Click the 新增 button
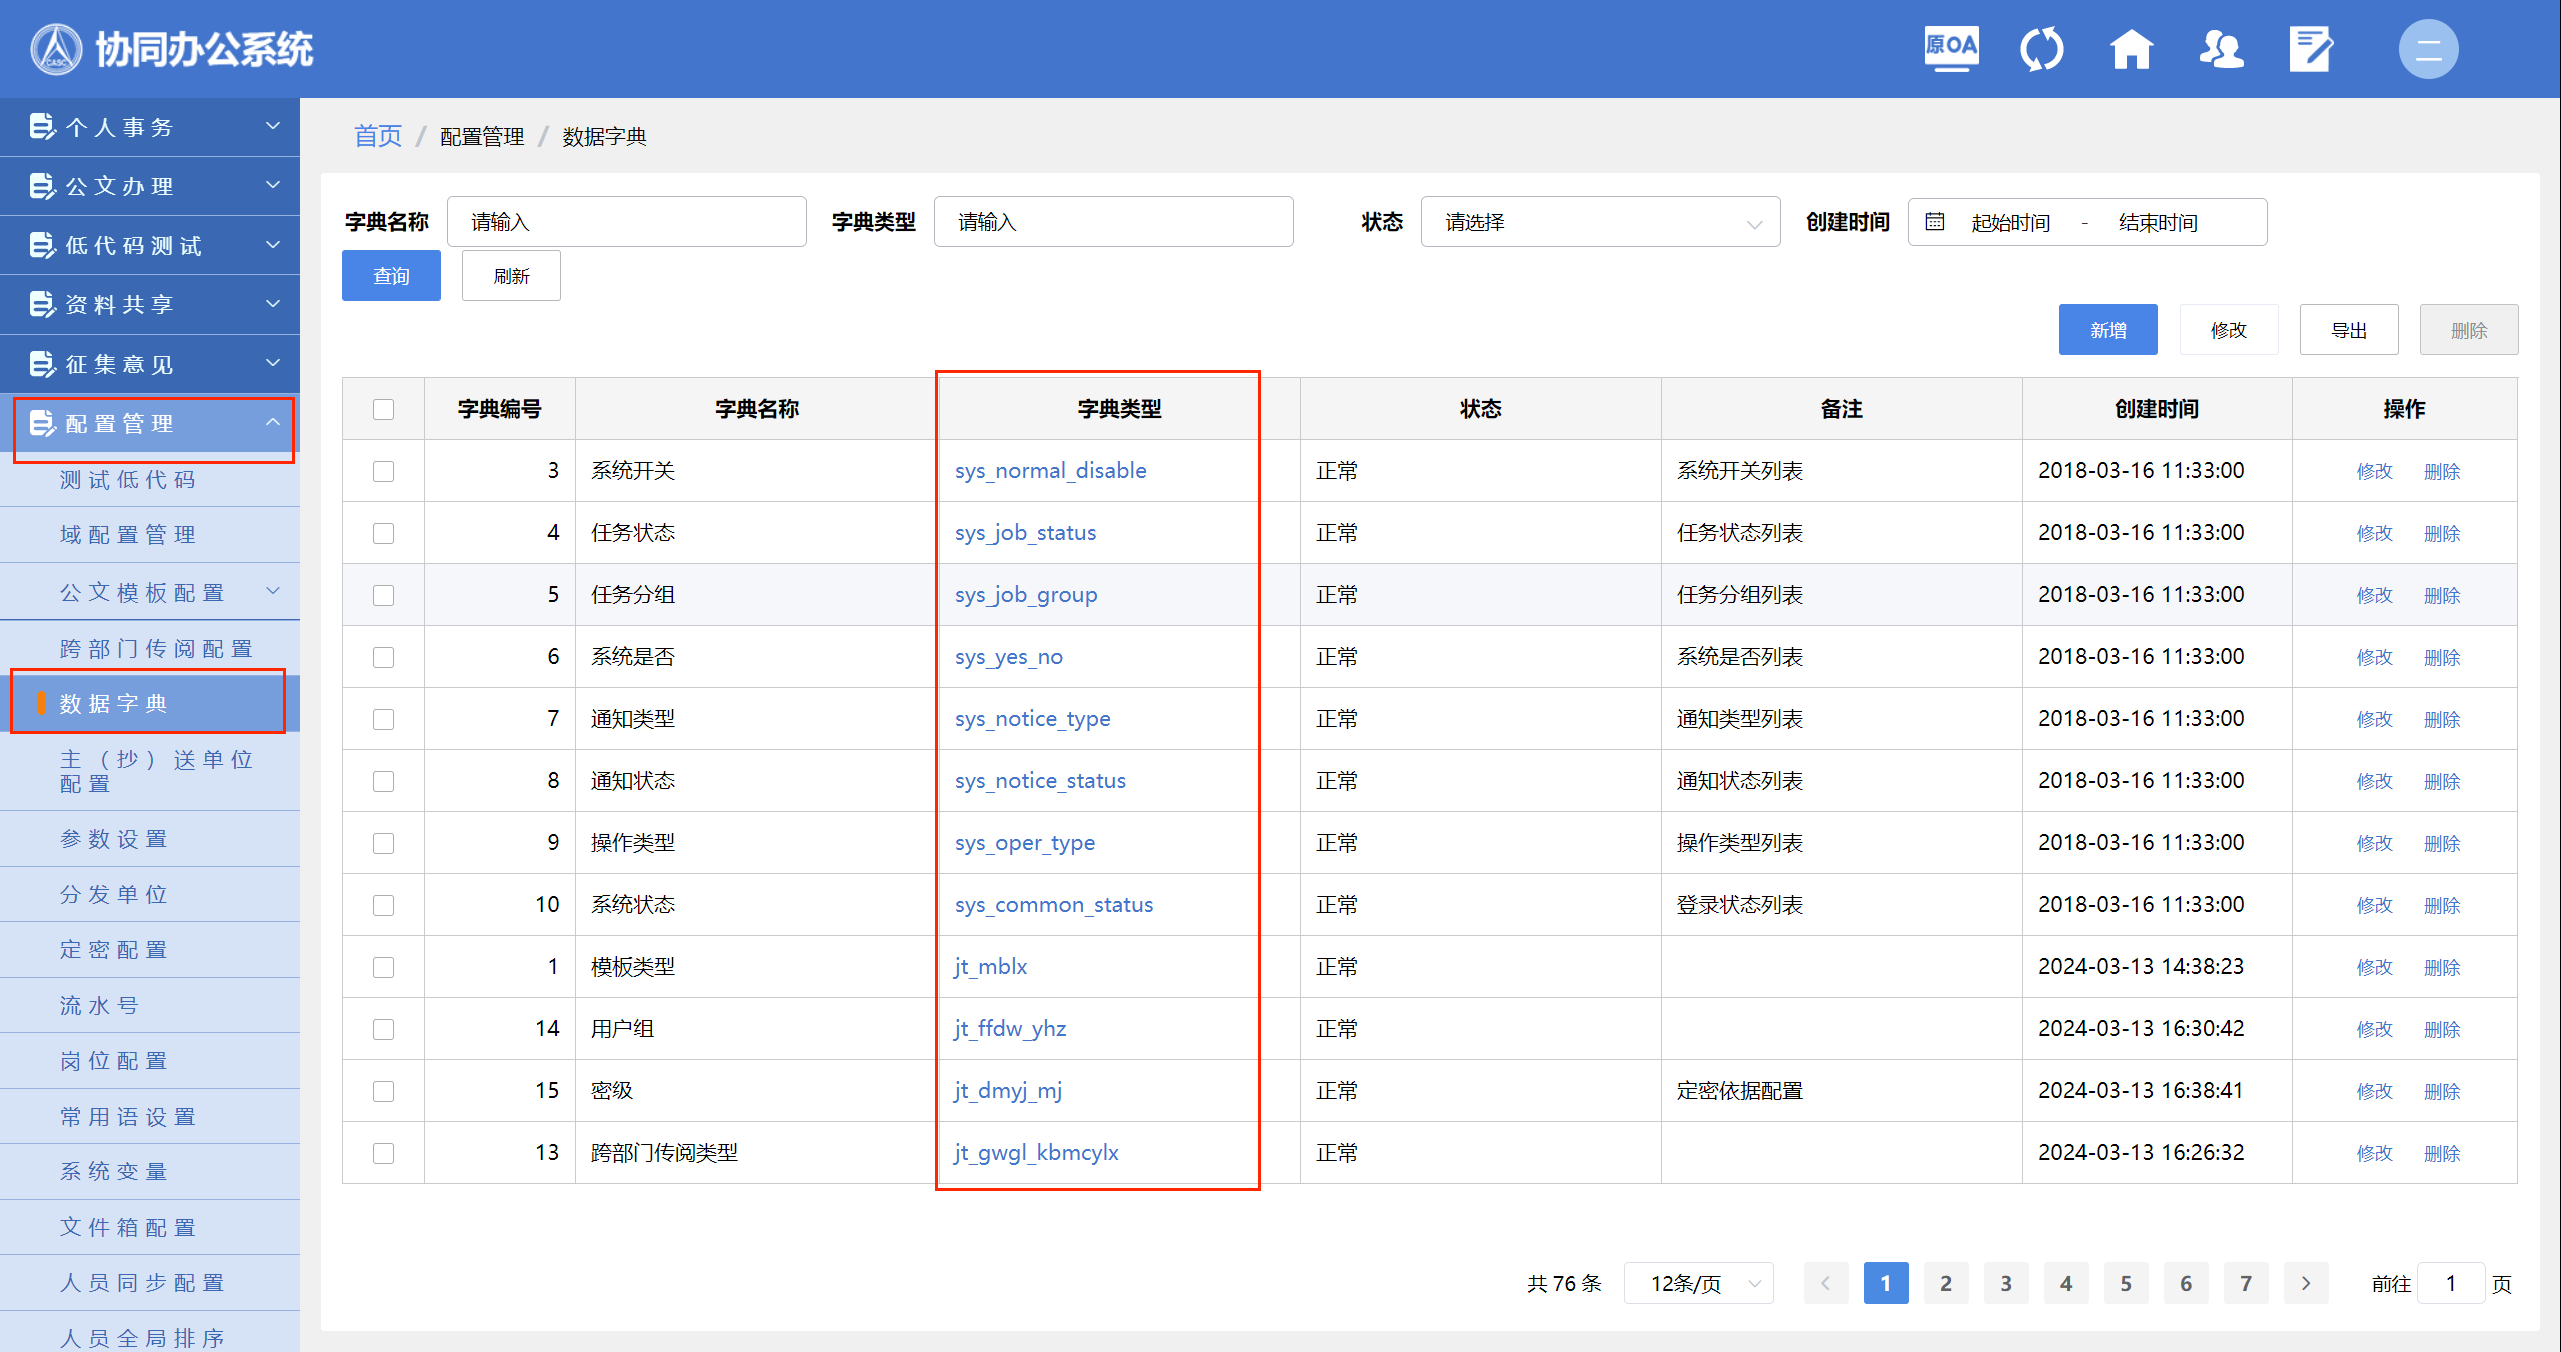The image size is (2561, 1352). 2107,330
